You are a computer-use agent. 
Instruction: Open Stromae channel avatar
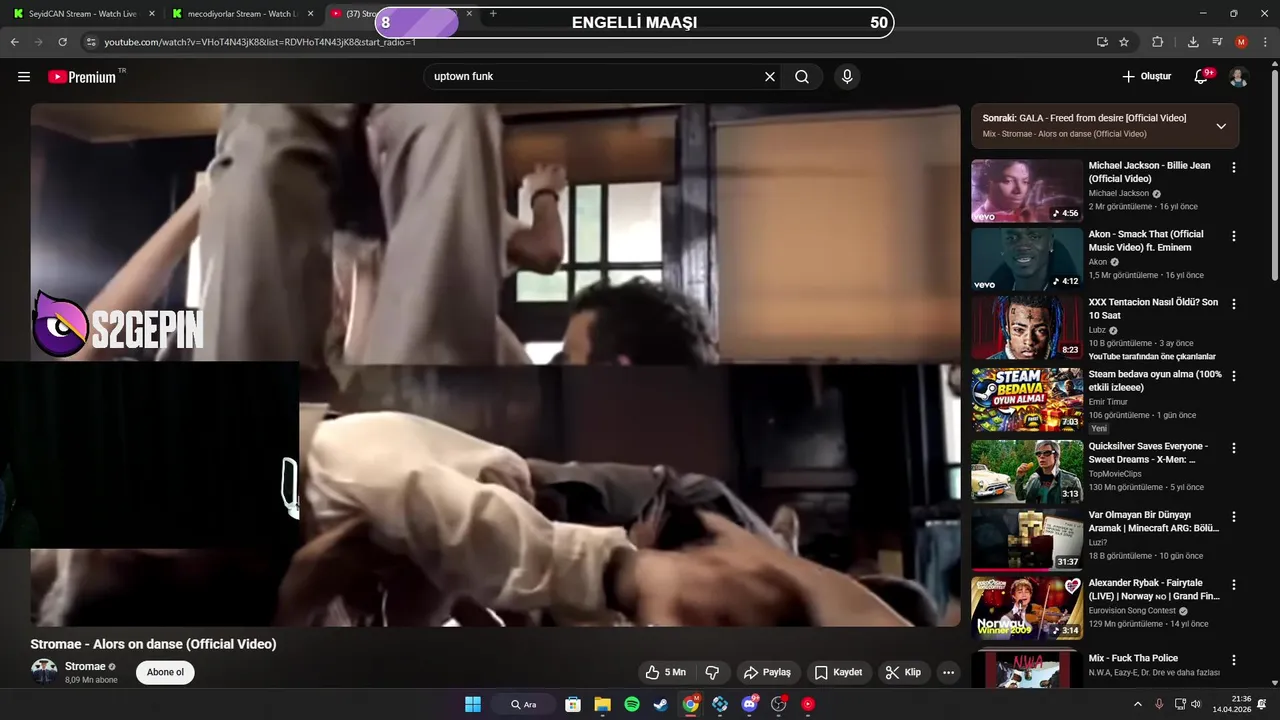(x=44, y=672)
